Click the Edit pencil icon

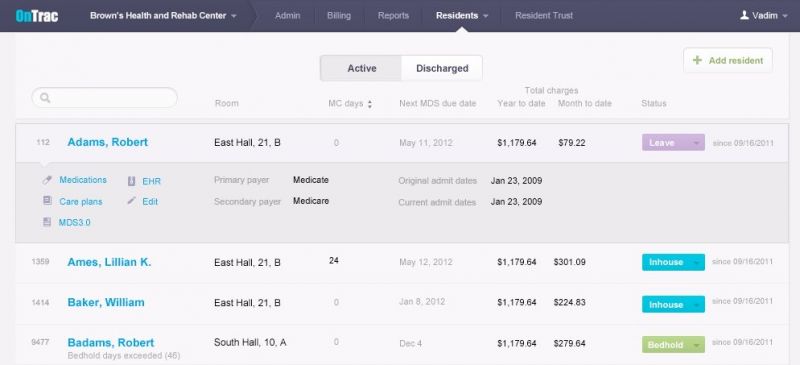point(131,201)
